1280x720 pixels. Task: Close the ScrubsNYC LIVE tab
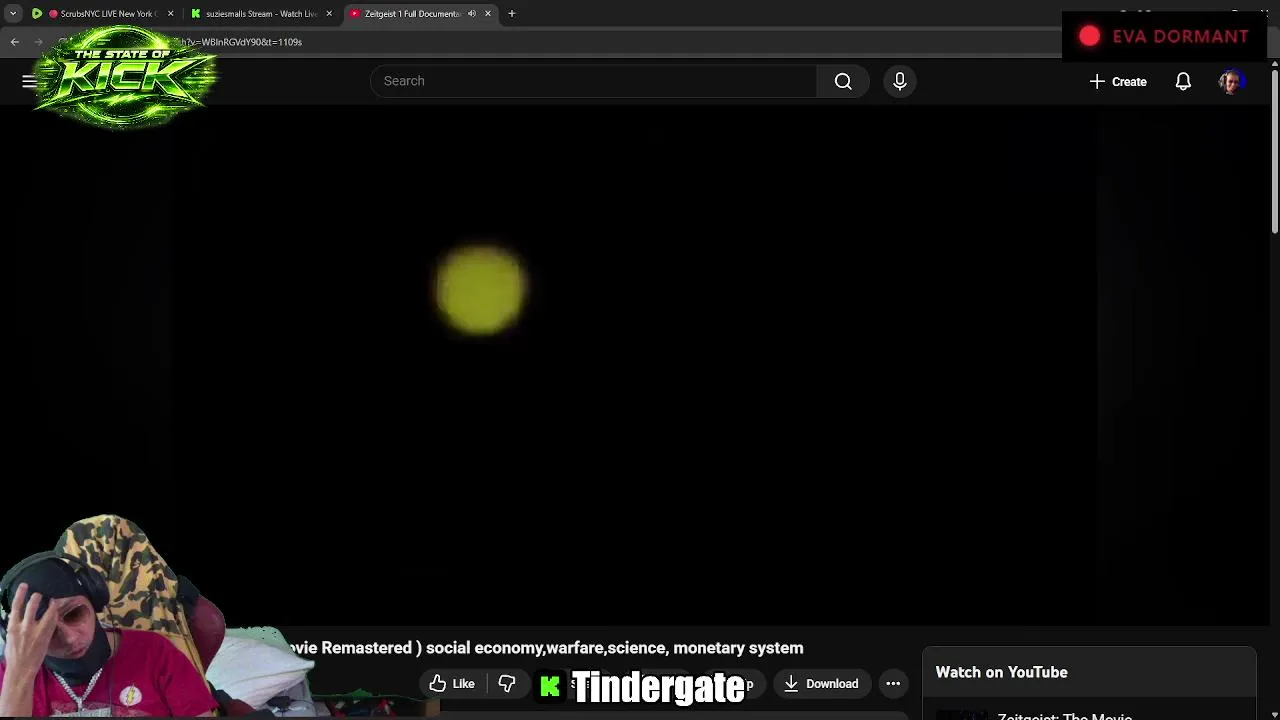[170, 14]
